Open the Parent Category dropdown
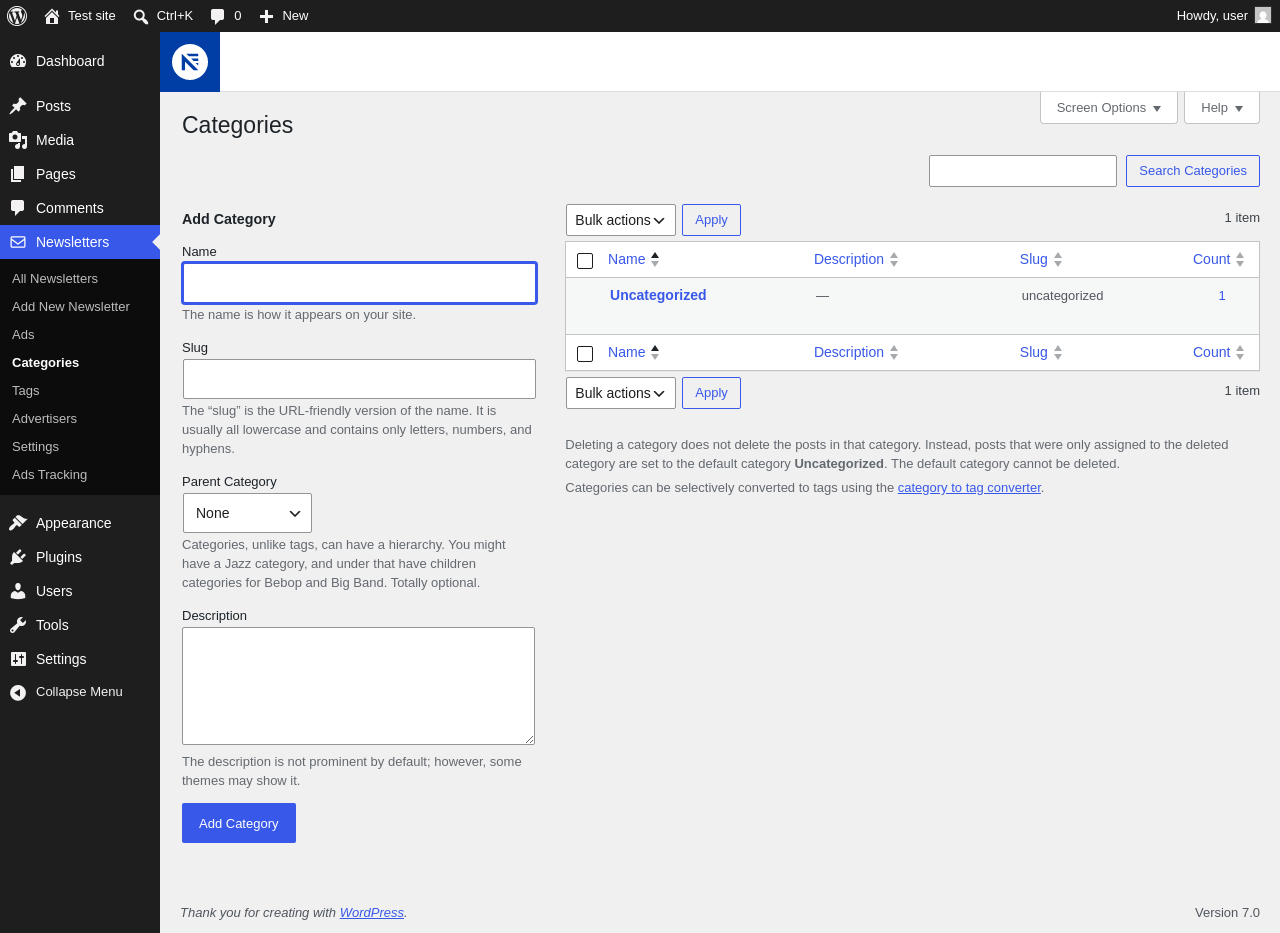The height and width of the screenshot is (933, 1280). pos(247,513)
